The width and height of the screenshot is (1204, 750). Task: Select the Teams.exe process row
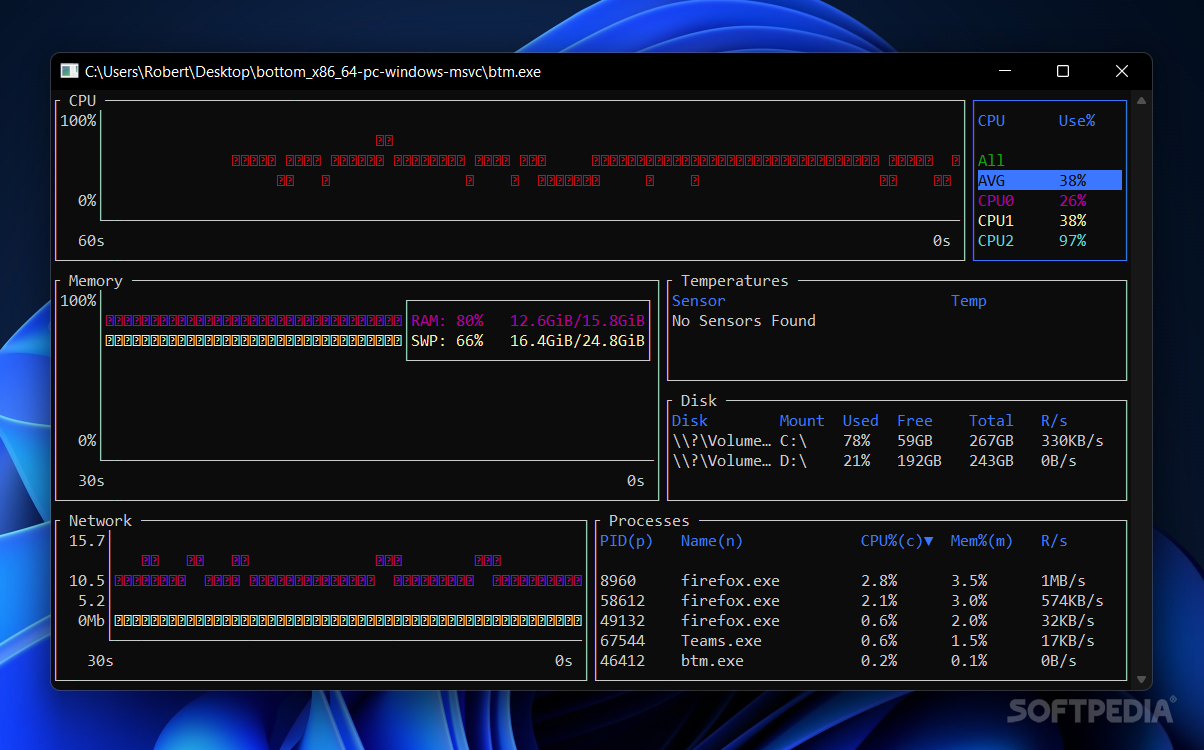pyautogui.click(x=860, y=641)
